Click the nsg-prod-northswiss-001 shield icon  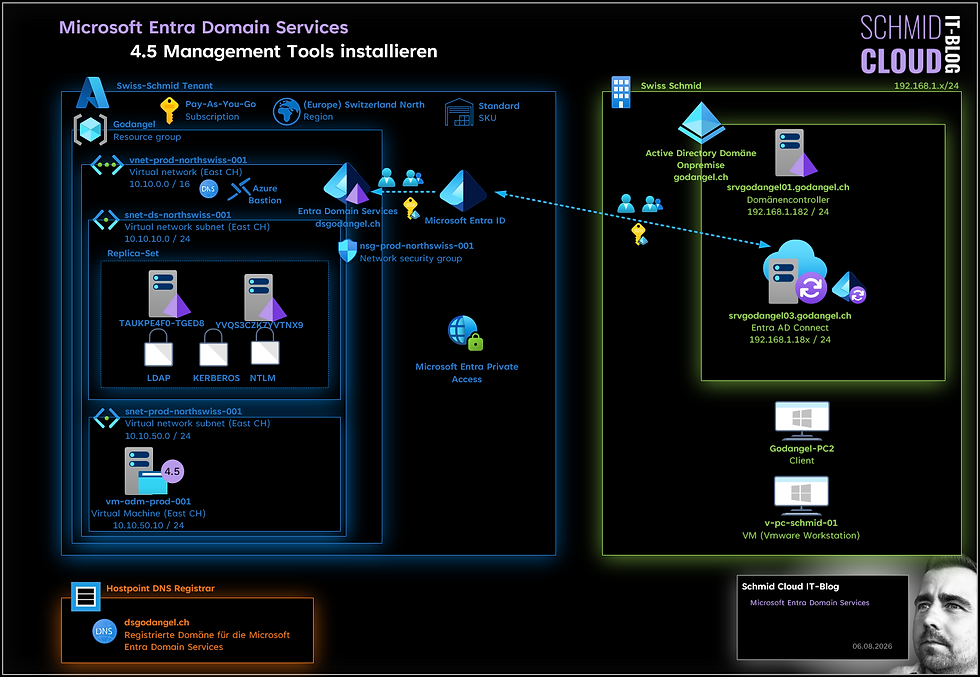pyautogui.click(x=348, y=251)
